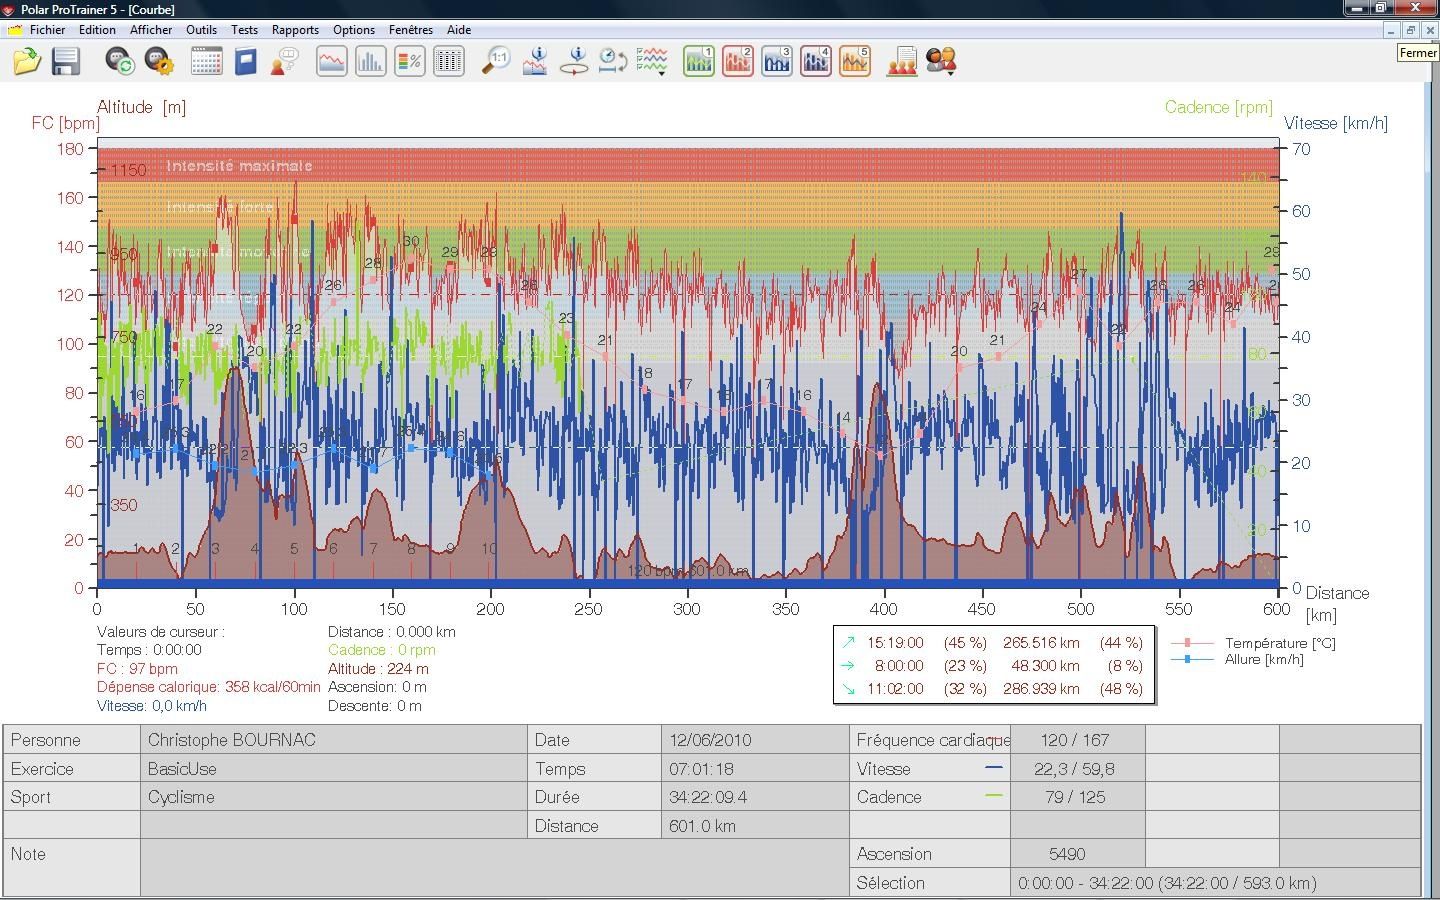Minimize the inner document window
The height and width of the screenshot is (900, 1440).
point(1391,30)
